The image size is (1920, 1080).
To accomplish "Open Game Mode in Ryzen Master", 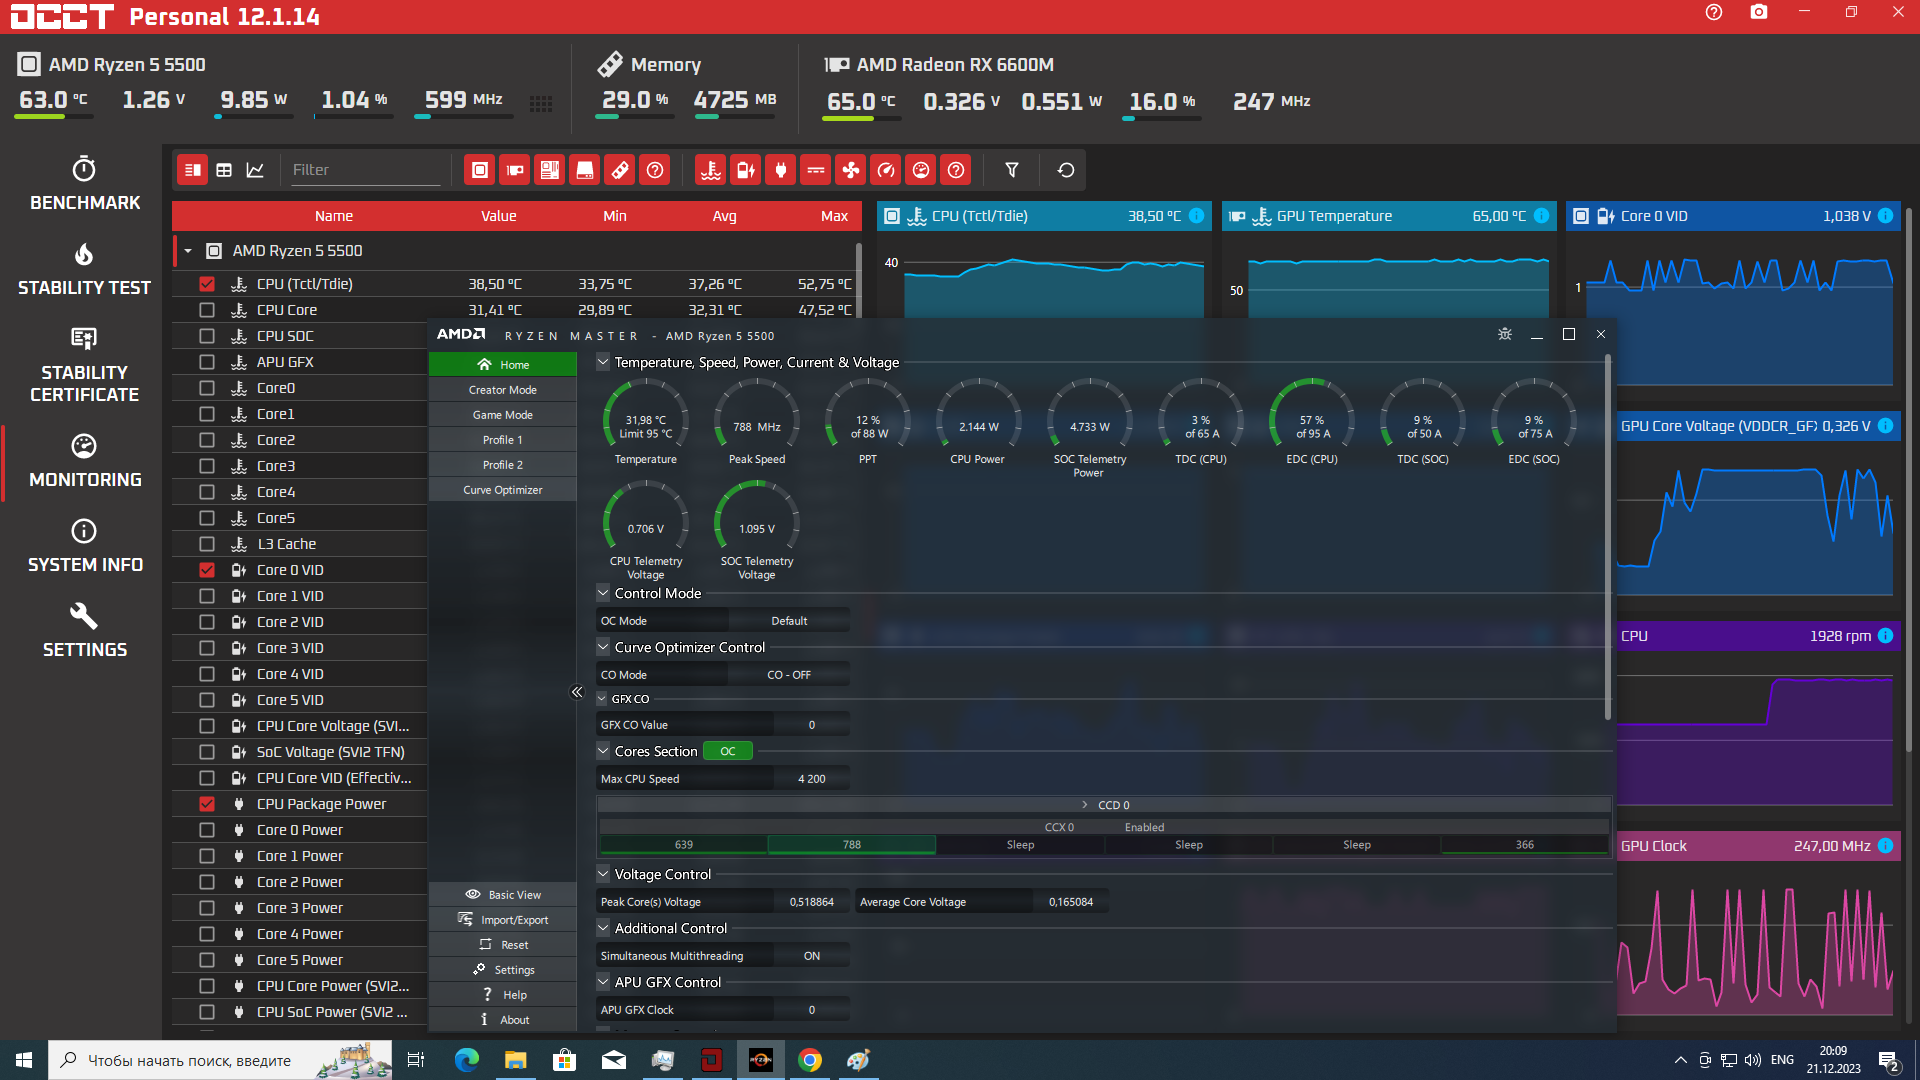I will (503, 415).
